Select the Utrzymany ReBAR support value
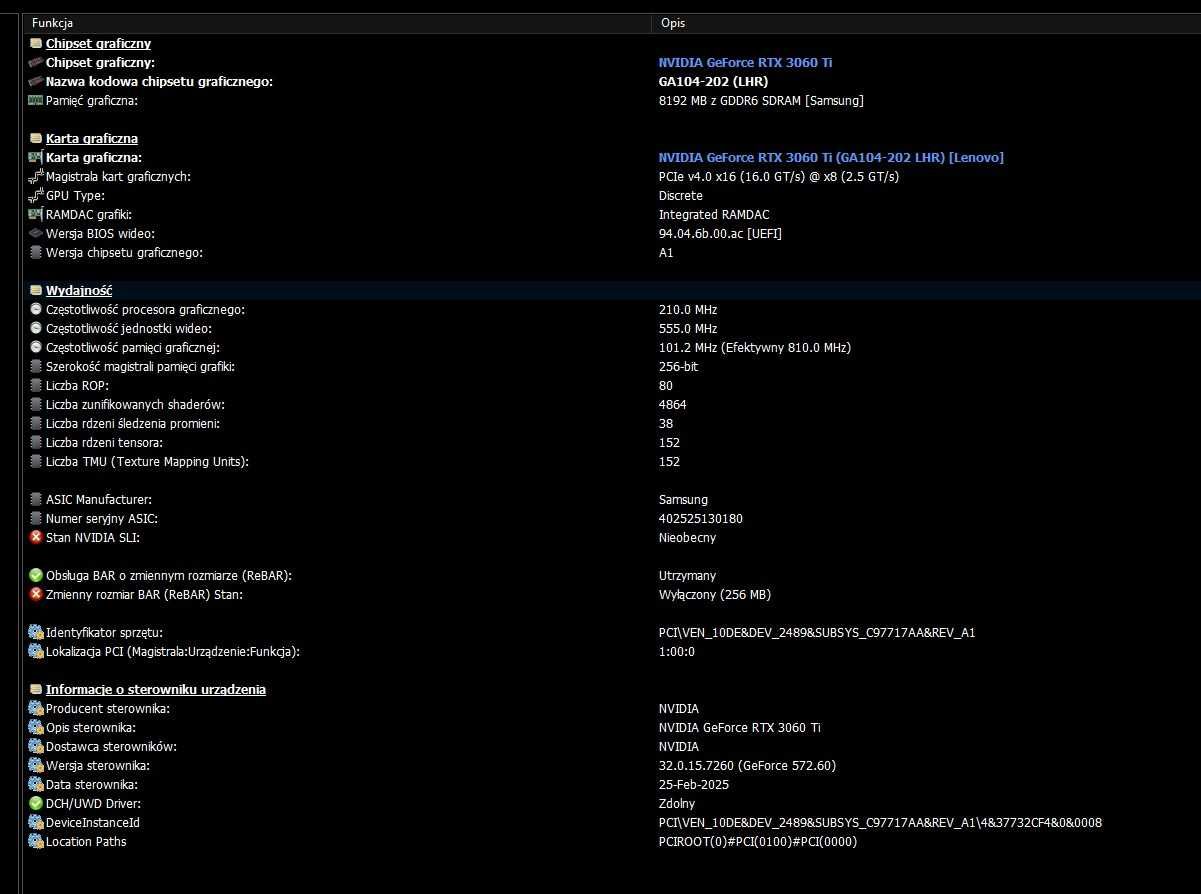 (688, 575)
